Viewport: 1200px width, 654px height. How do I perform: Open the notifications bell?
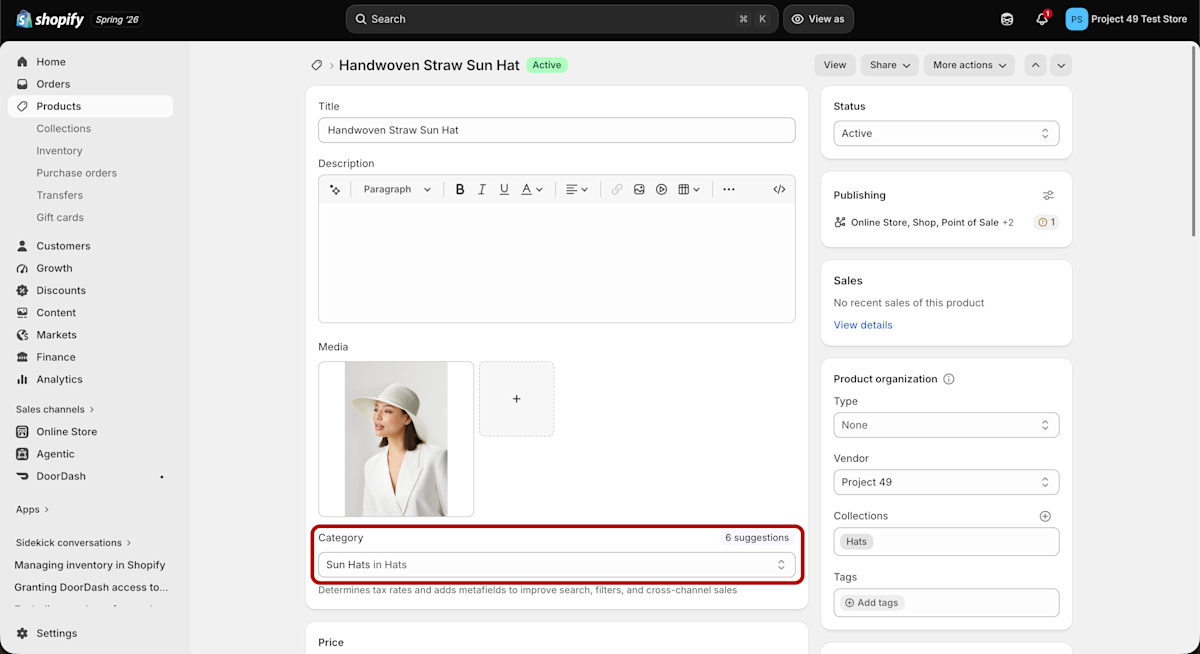tap(1042, 19)
